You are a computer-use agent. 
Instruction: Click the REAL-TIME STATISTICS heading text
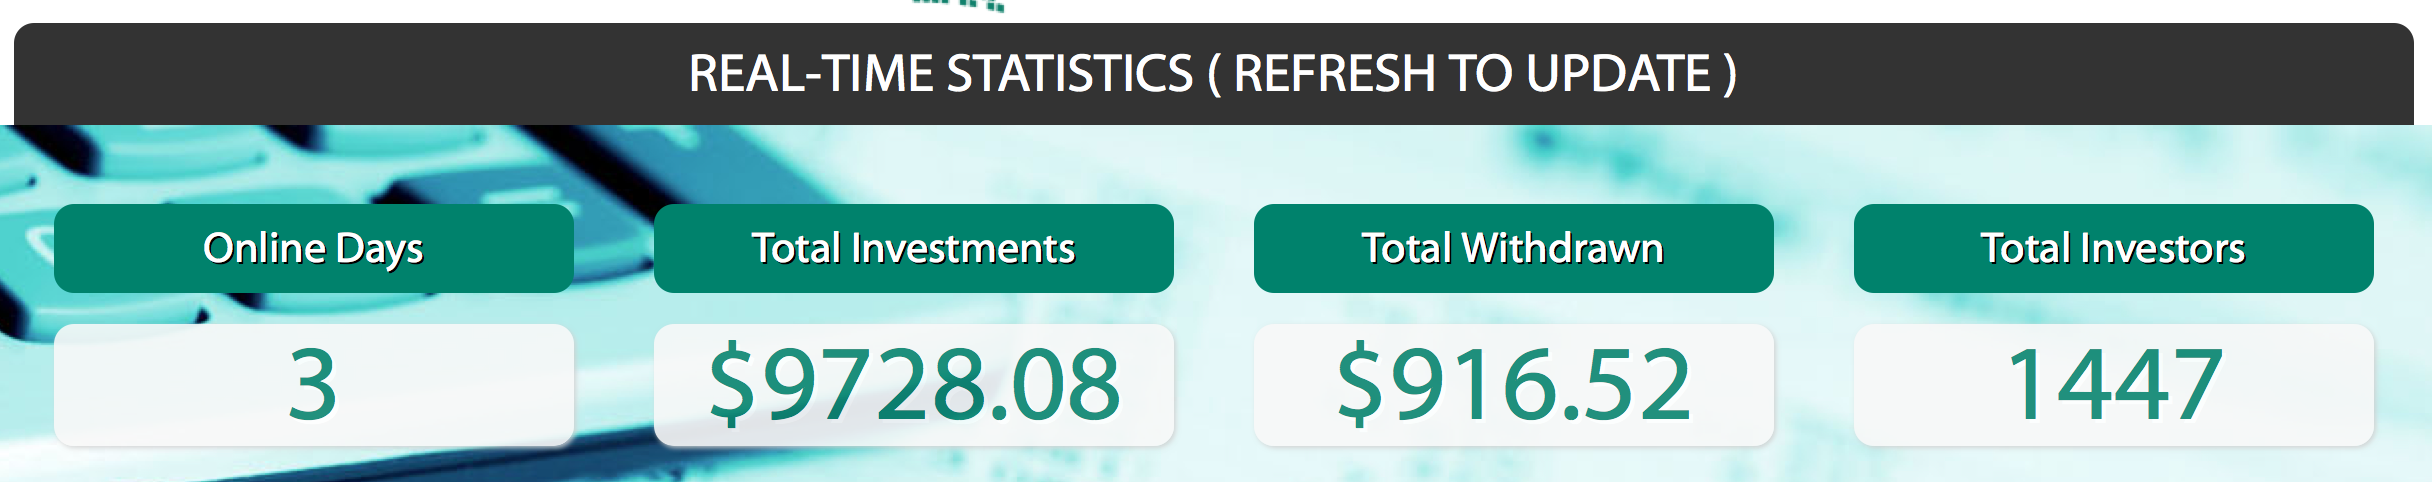pyautogui.click(x=940, y=74)
